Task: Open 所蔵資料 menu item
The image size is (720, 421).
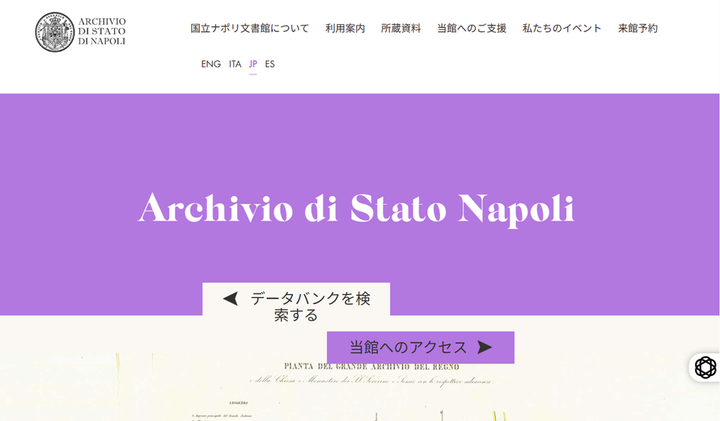Action: [401, 28]
